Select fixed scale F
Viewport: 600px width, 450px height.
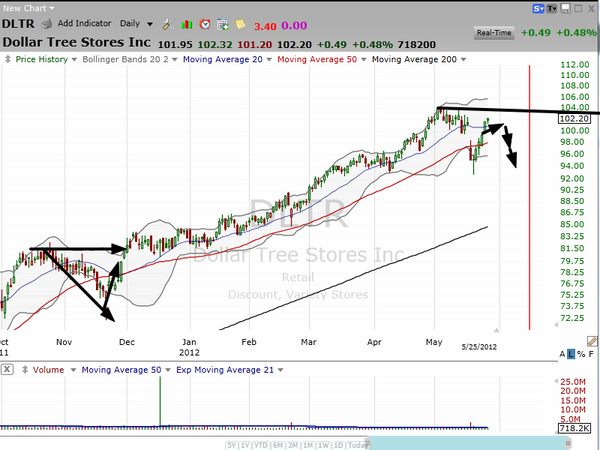[591, 354]
